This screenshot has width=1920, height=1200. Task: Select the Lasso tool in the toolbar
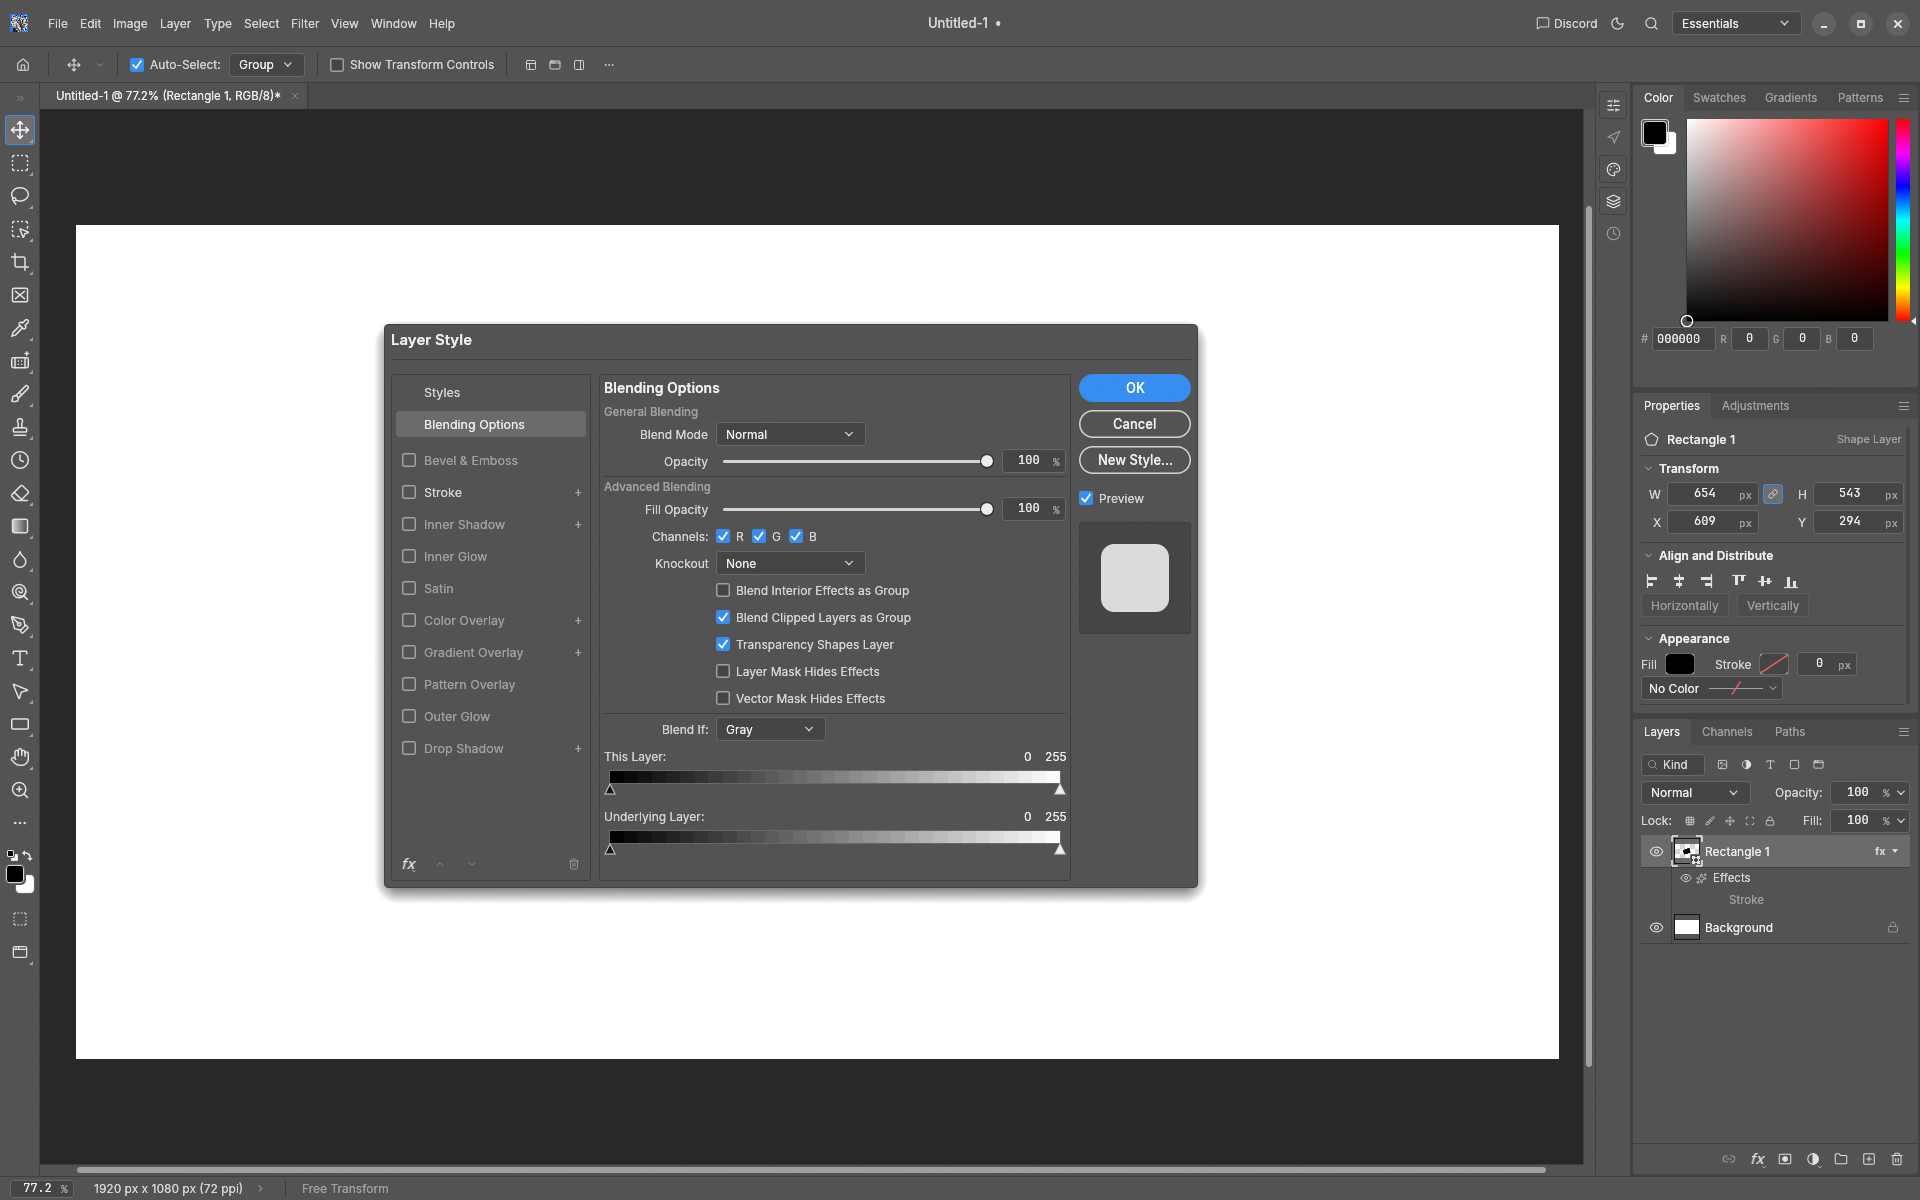tap(20, 196)
